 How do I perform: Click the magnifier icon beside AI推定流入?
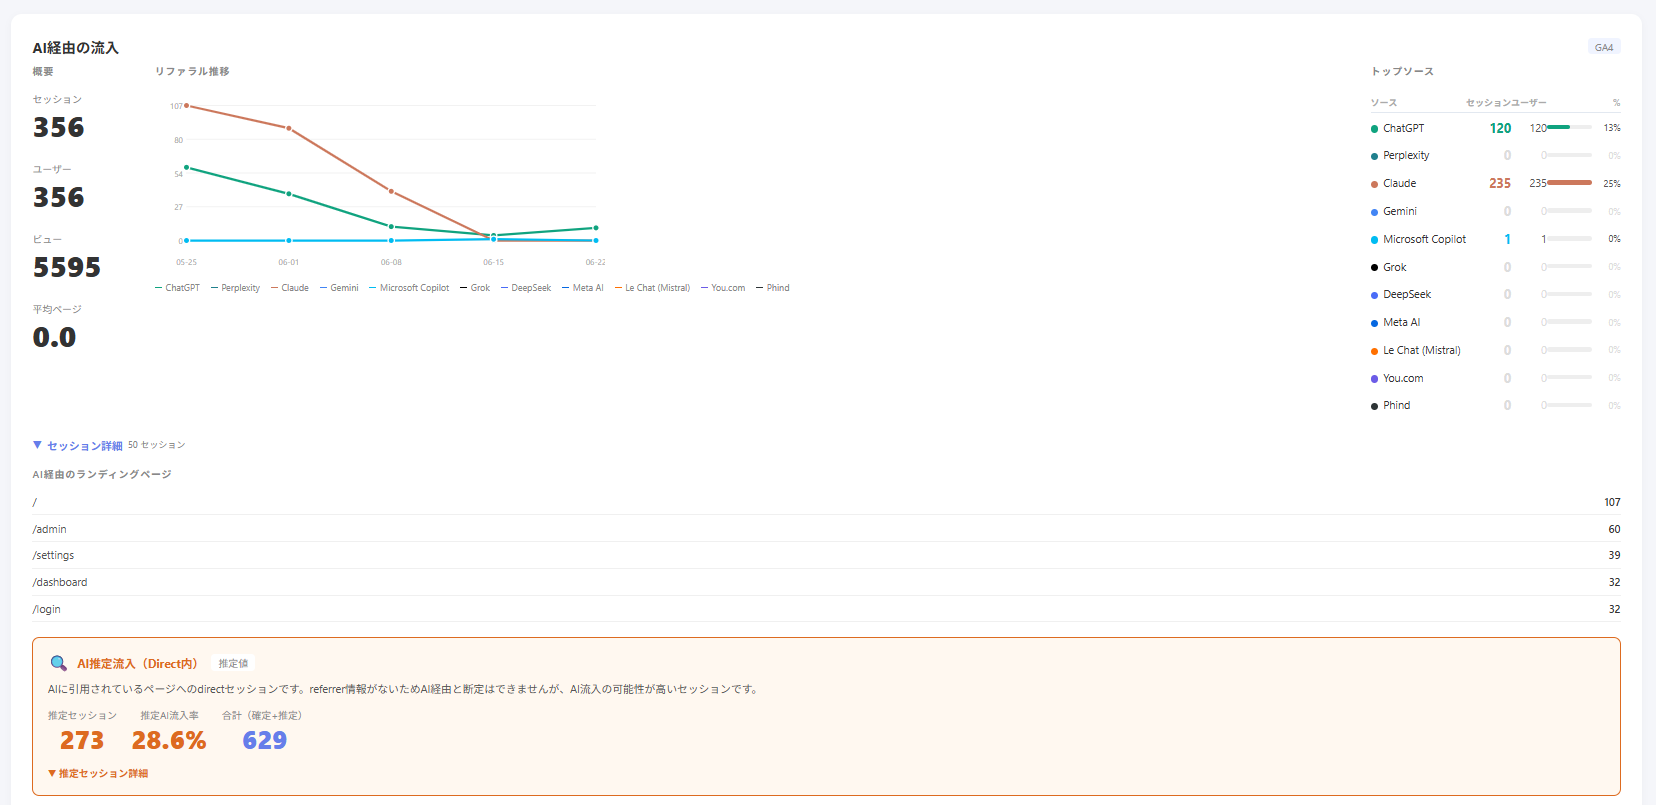coord(59,663)
